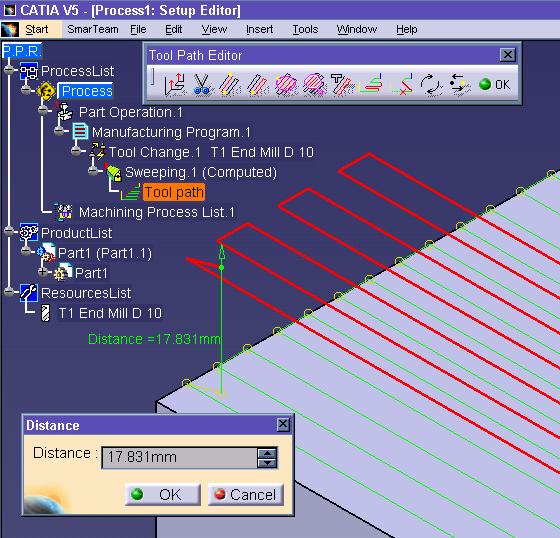Viewport: 560px width, 538px height.
Task: Click the tool path translation icon with red arrows
Action: [174, 84]
